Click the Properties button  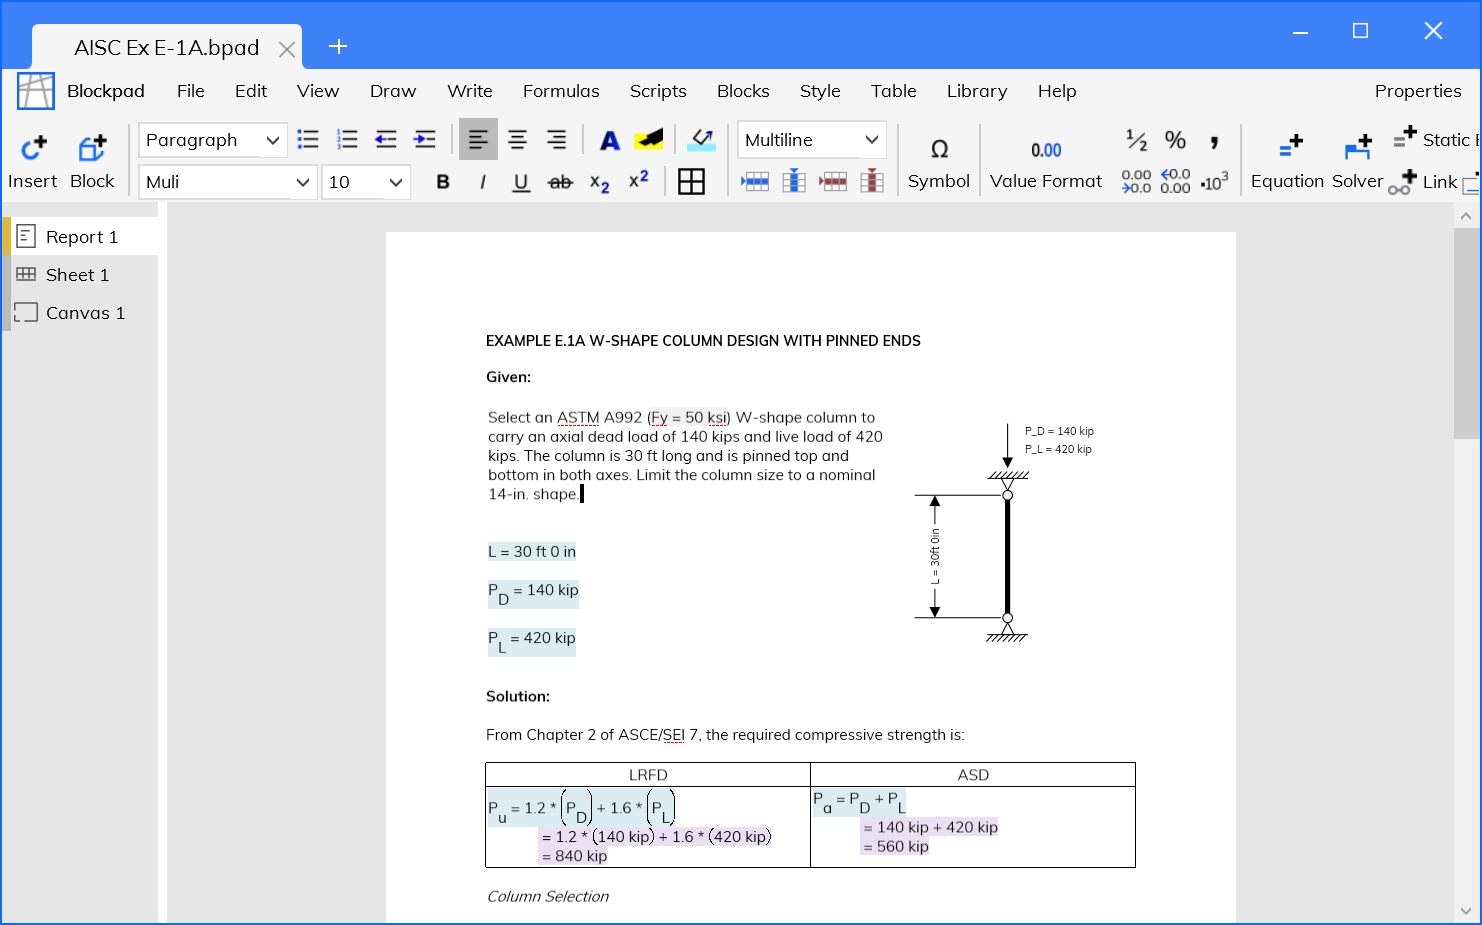pyautogui.click(x=1417, y=91)
